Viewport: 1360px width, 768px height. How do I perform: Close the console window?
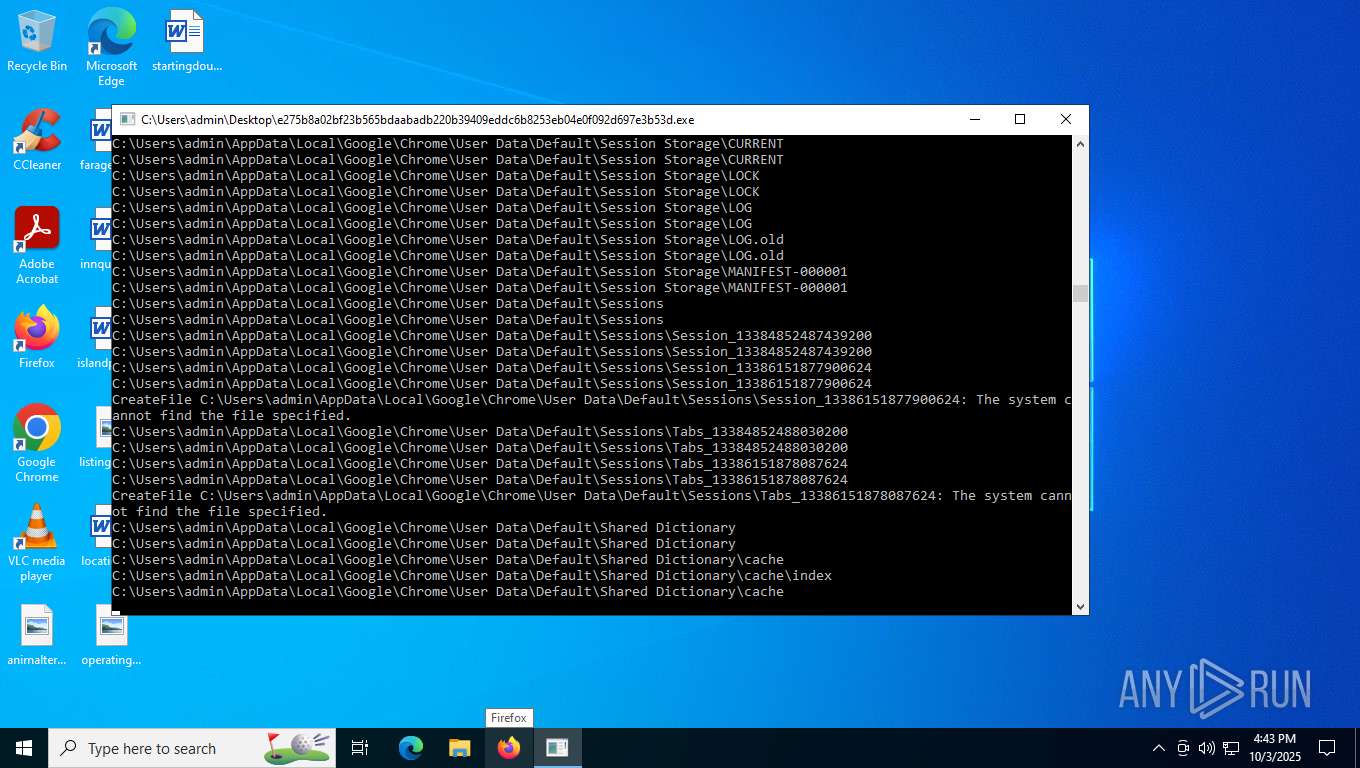click(x=1066, y=120)
